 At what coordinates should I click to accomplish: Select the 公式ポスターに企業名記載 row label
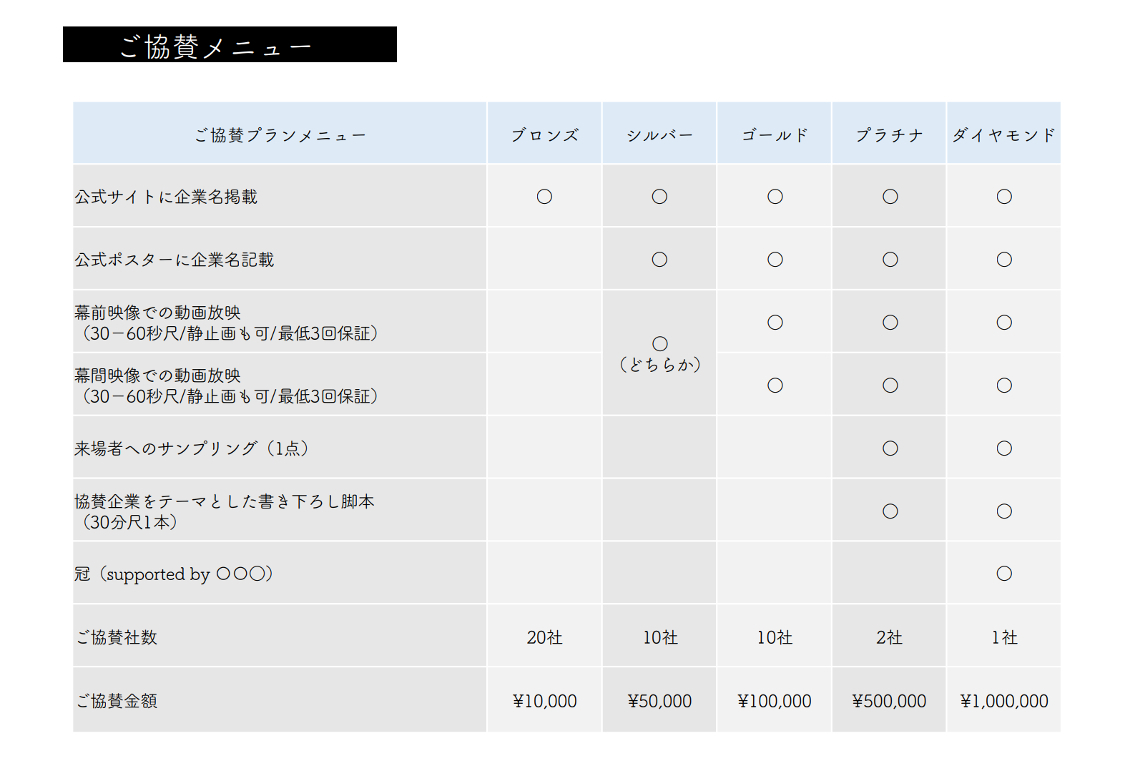coord(174,260)
